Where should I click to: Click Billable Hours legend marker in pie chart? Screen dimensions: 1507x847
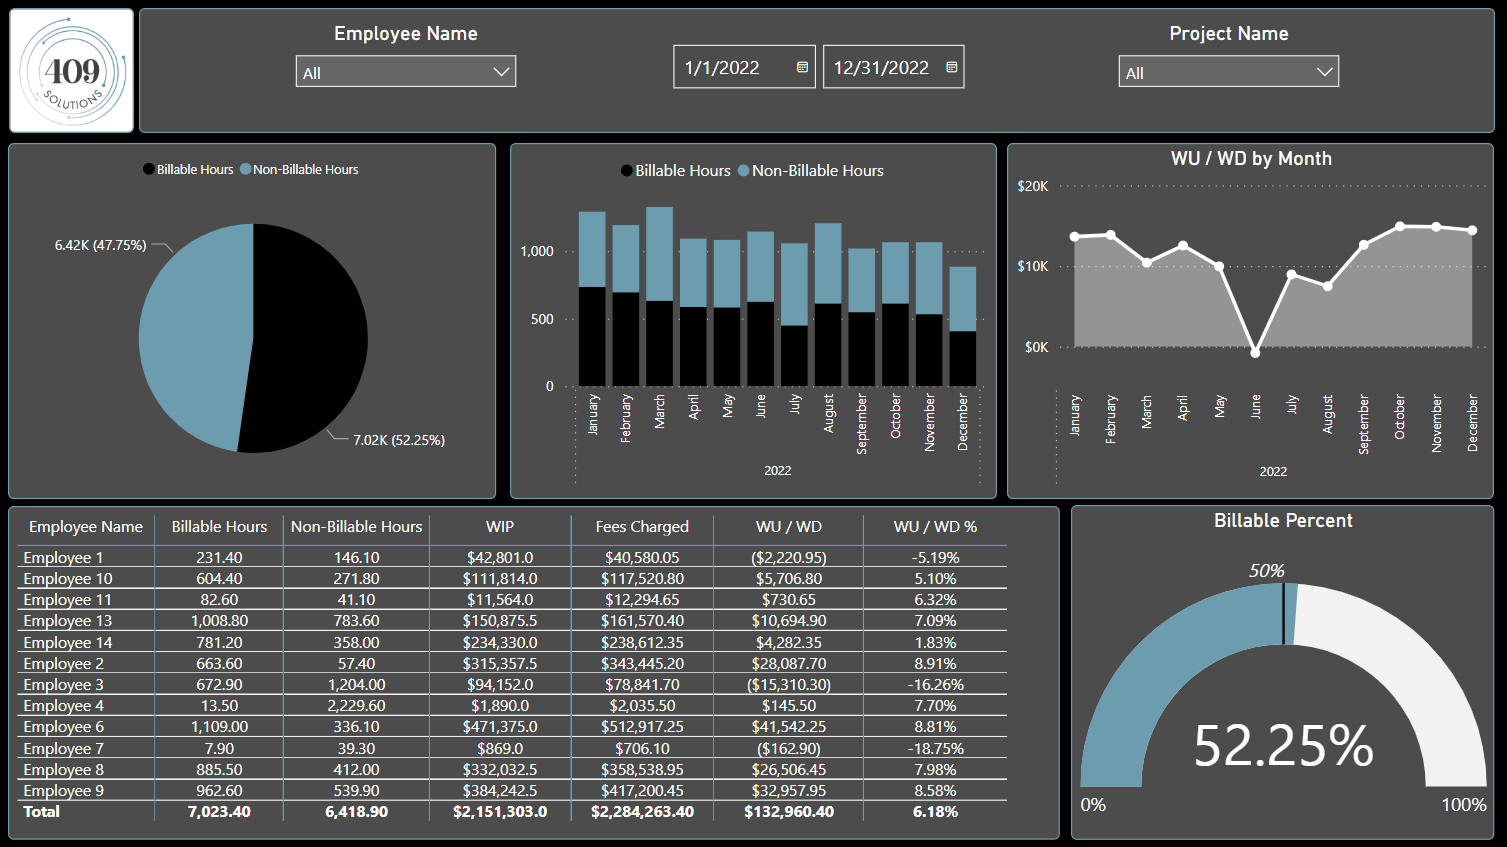click(149, 170)
